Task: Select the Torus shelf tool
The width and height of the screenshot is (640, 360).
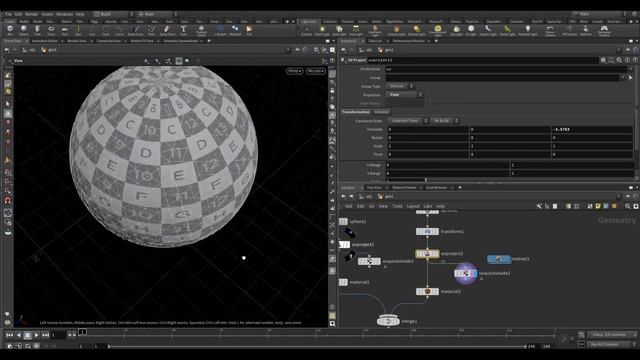Action: 51,30
